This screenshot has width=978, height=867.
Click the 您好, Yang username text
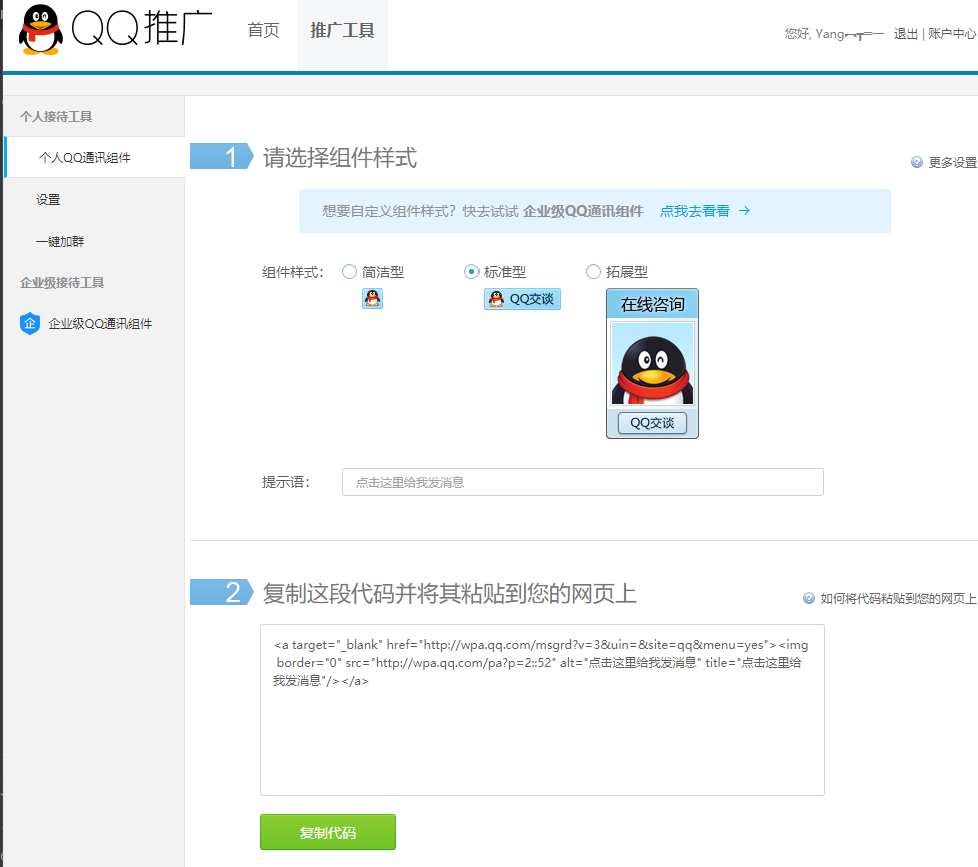tap(833, 34)
